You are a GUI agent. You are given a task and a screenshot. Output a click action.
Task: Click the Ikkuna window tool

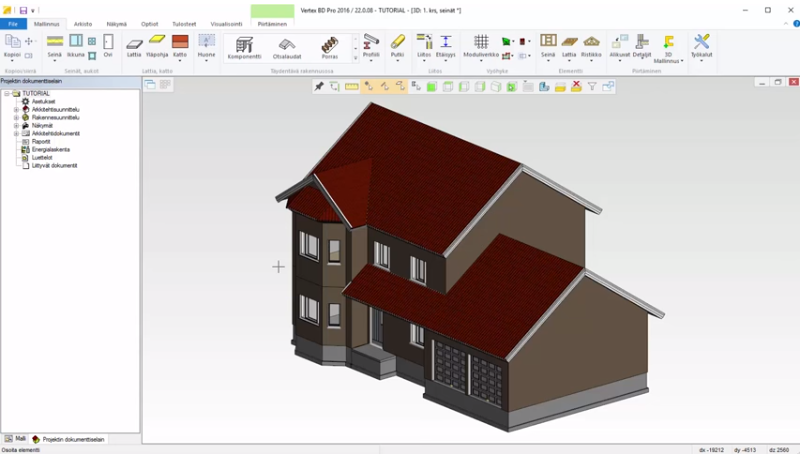point(76,45)
